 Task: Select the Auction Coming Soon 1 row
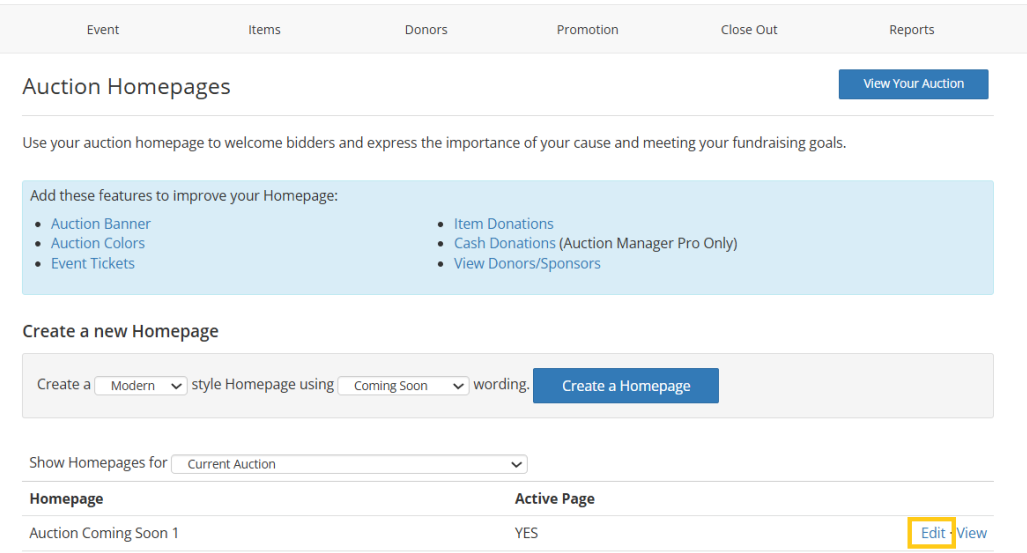click(508, 533)
